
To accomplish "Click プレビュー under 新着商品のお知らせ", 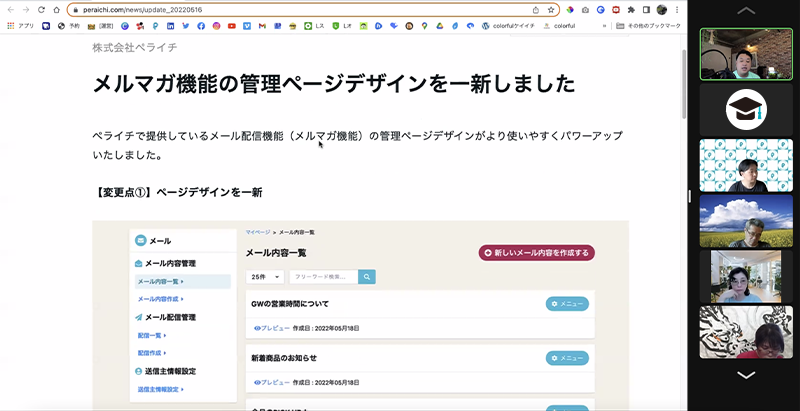I will [272, 382].
